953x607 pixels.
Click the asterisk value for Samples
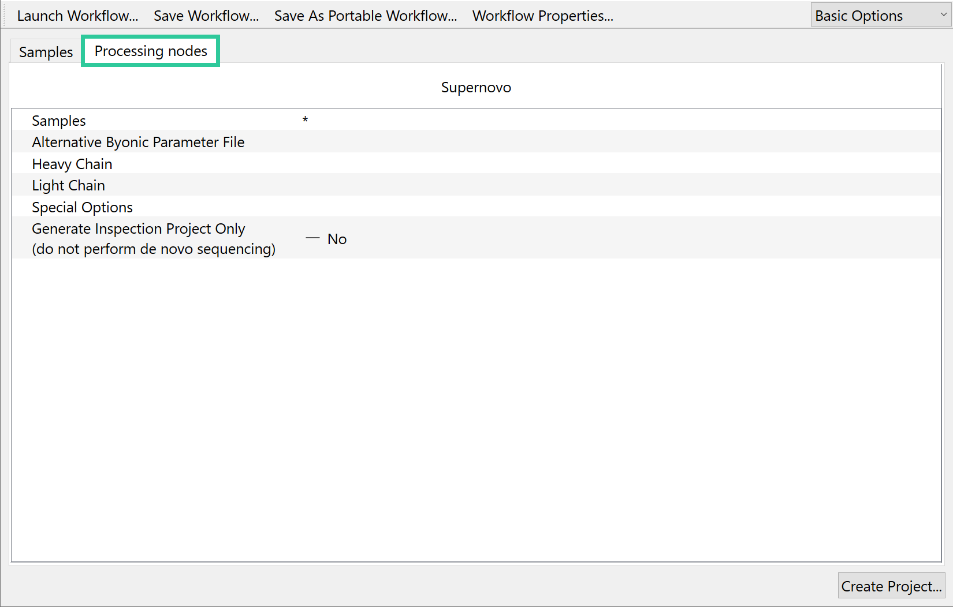click(305, 120)
